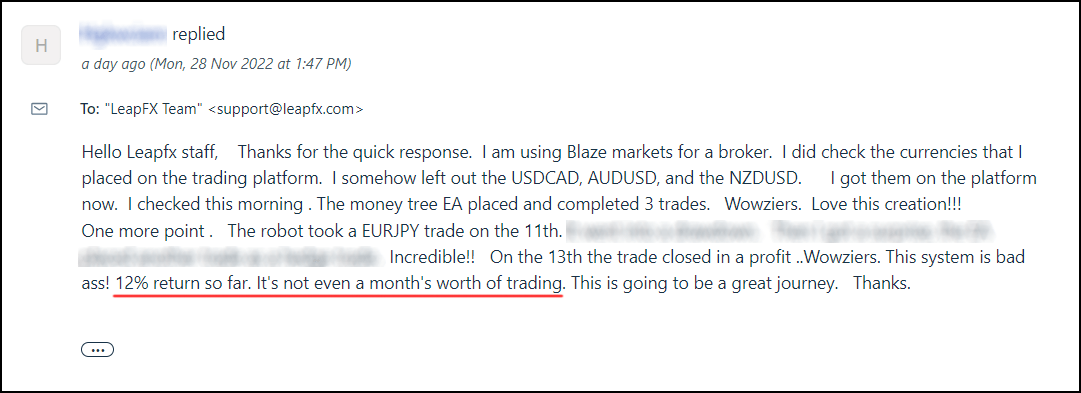Click the 'replied' label next to sender
Viewport: 1081px width, 393px height.
click(x=199, y=33)
